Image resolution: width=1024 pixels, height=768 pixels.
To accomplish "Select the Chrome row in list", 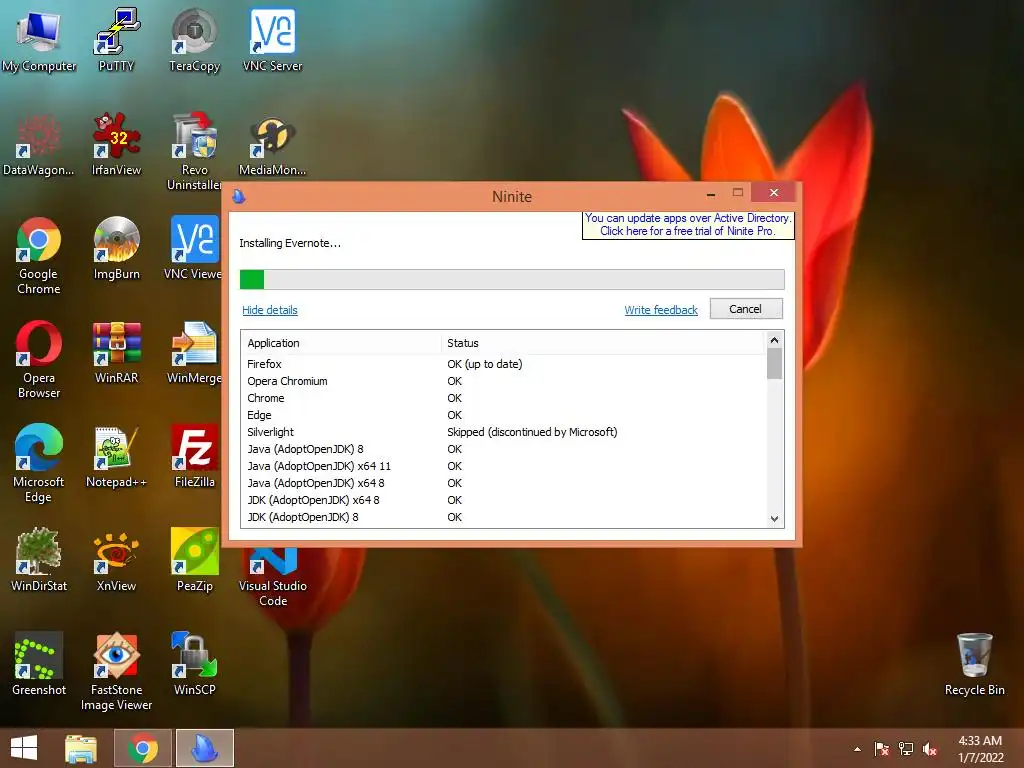I will [x=503, y=398].
